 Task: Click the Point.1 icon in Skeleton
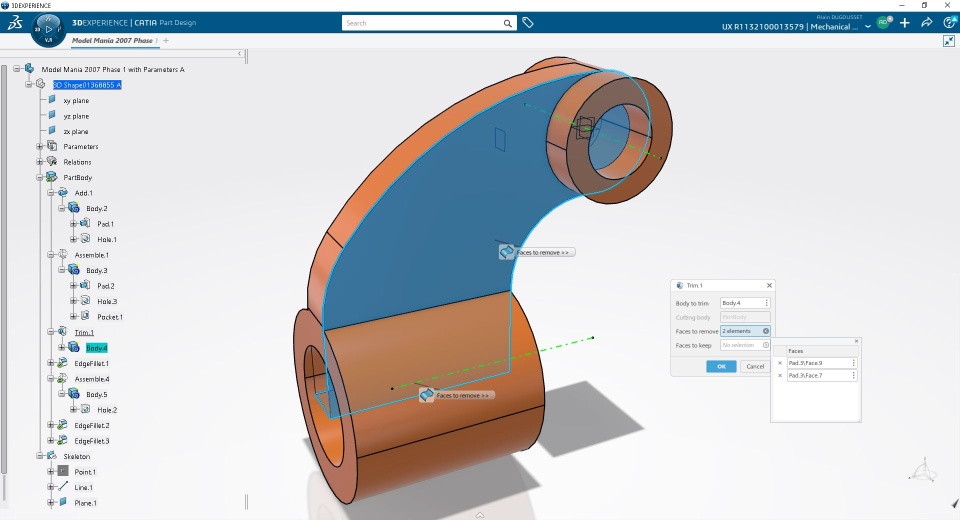(63, 471)
